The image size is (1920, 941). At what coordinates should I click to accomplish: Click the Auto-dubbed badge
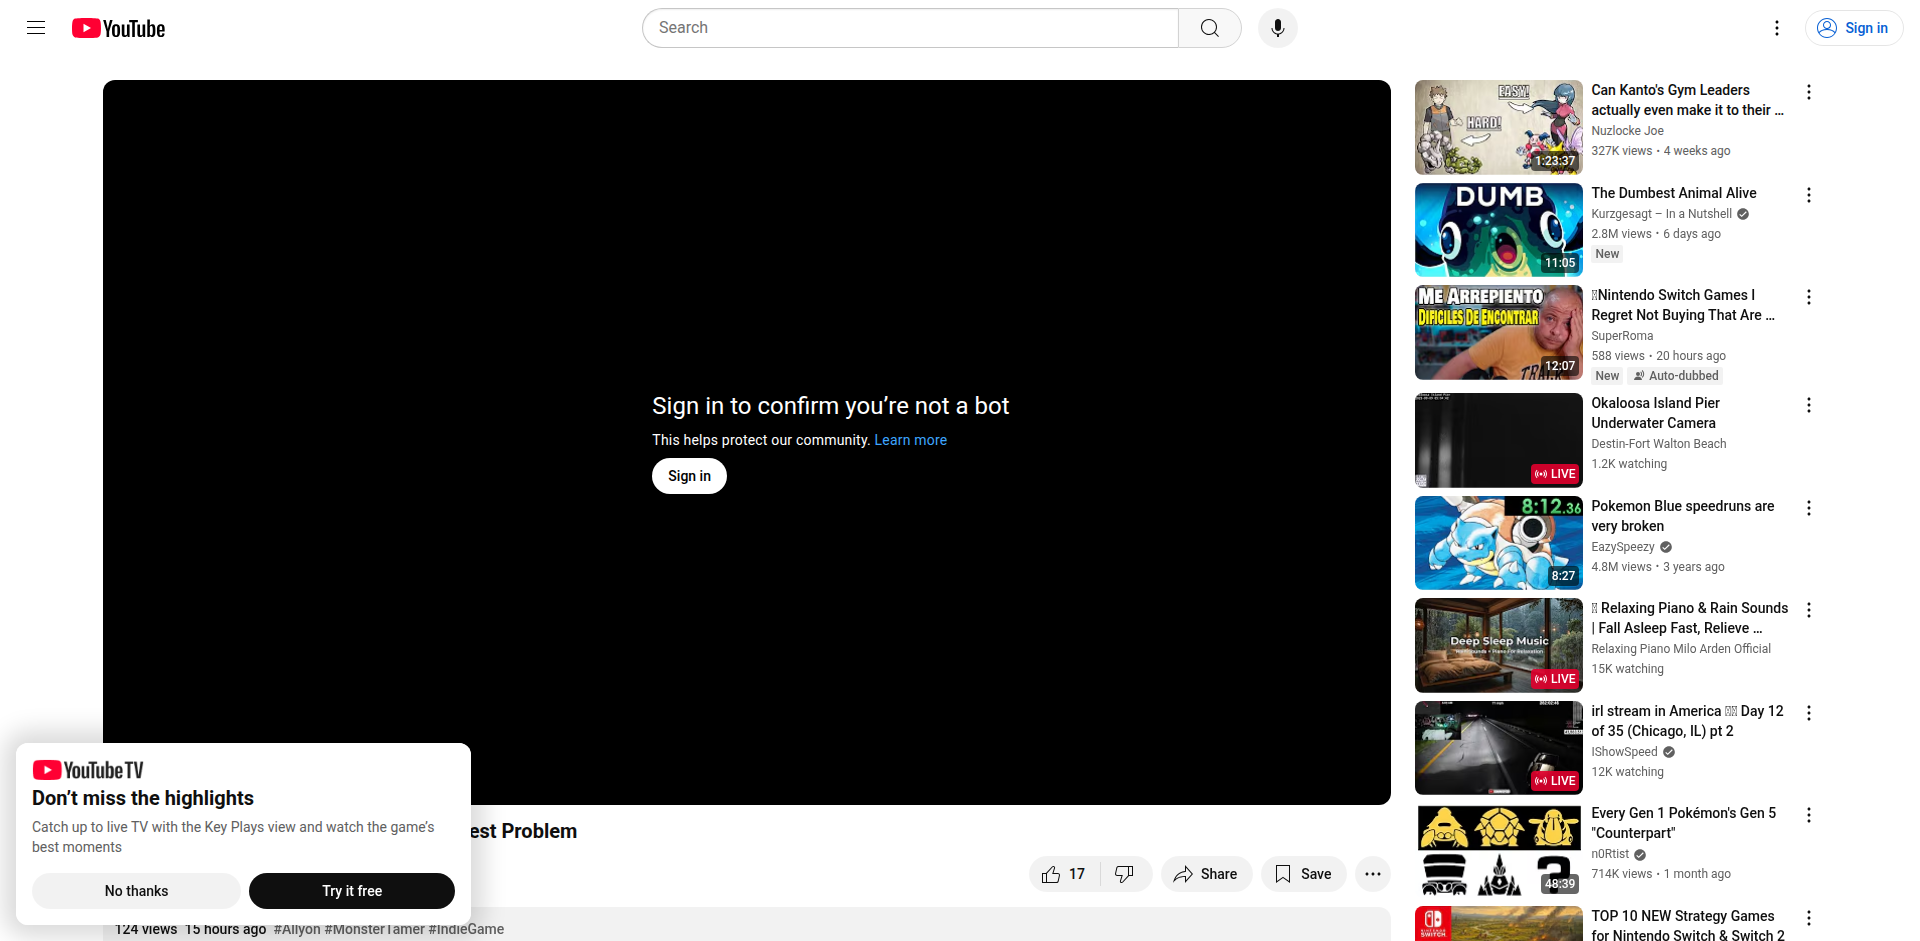[x=1676, y=376]
